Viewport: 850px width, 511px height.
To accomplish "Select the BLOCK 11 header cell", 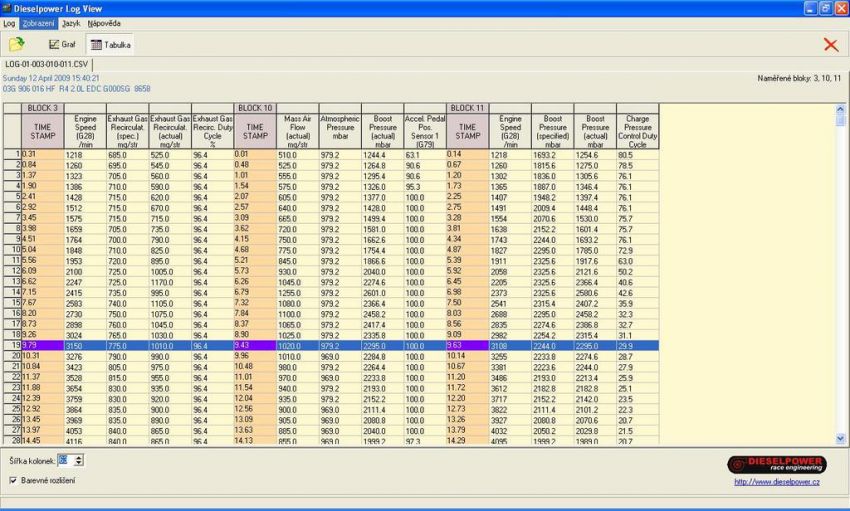I will point(467,108).
